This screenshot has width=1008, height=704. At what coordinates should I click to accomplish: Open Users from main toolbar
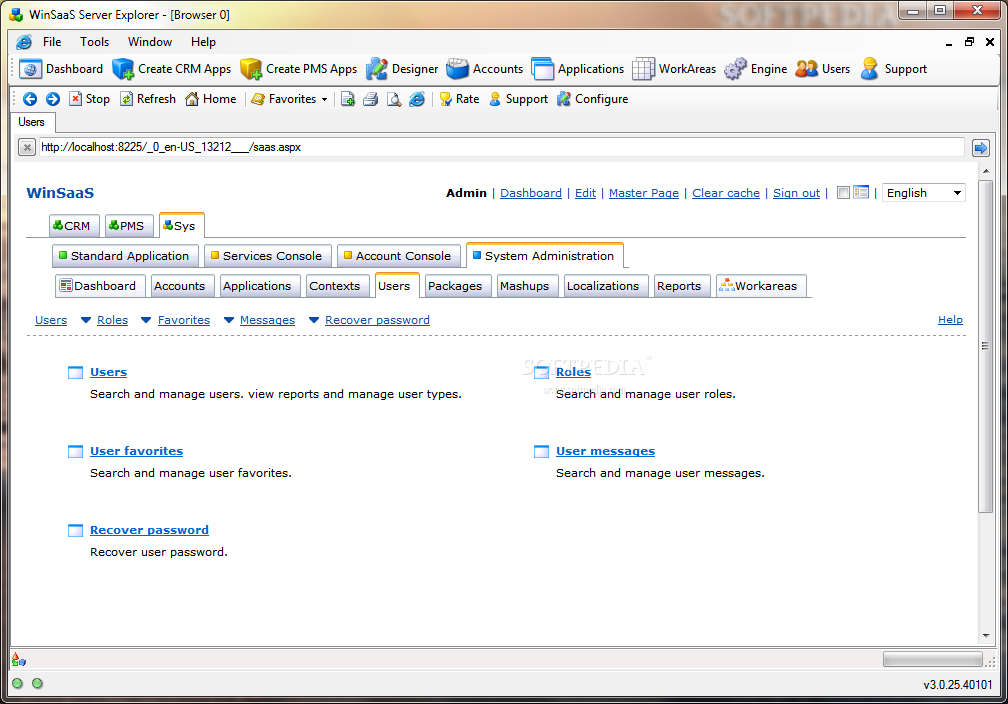pos(823,69)
